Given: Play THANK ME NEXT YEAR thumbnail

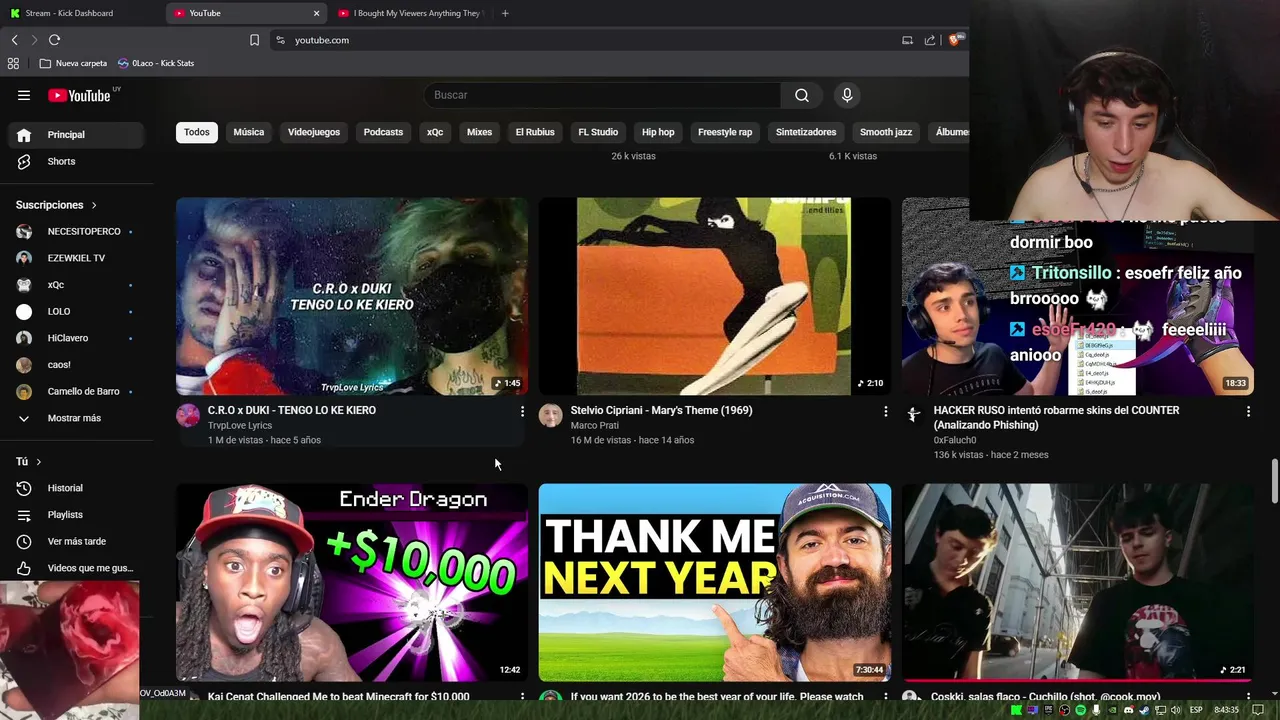Looking at the screenshot, I should pos(715,582).
